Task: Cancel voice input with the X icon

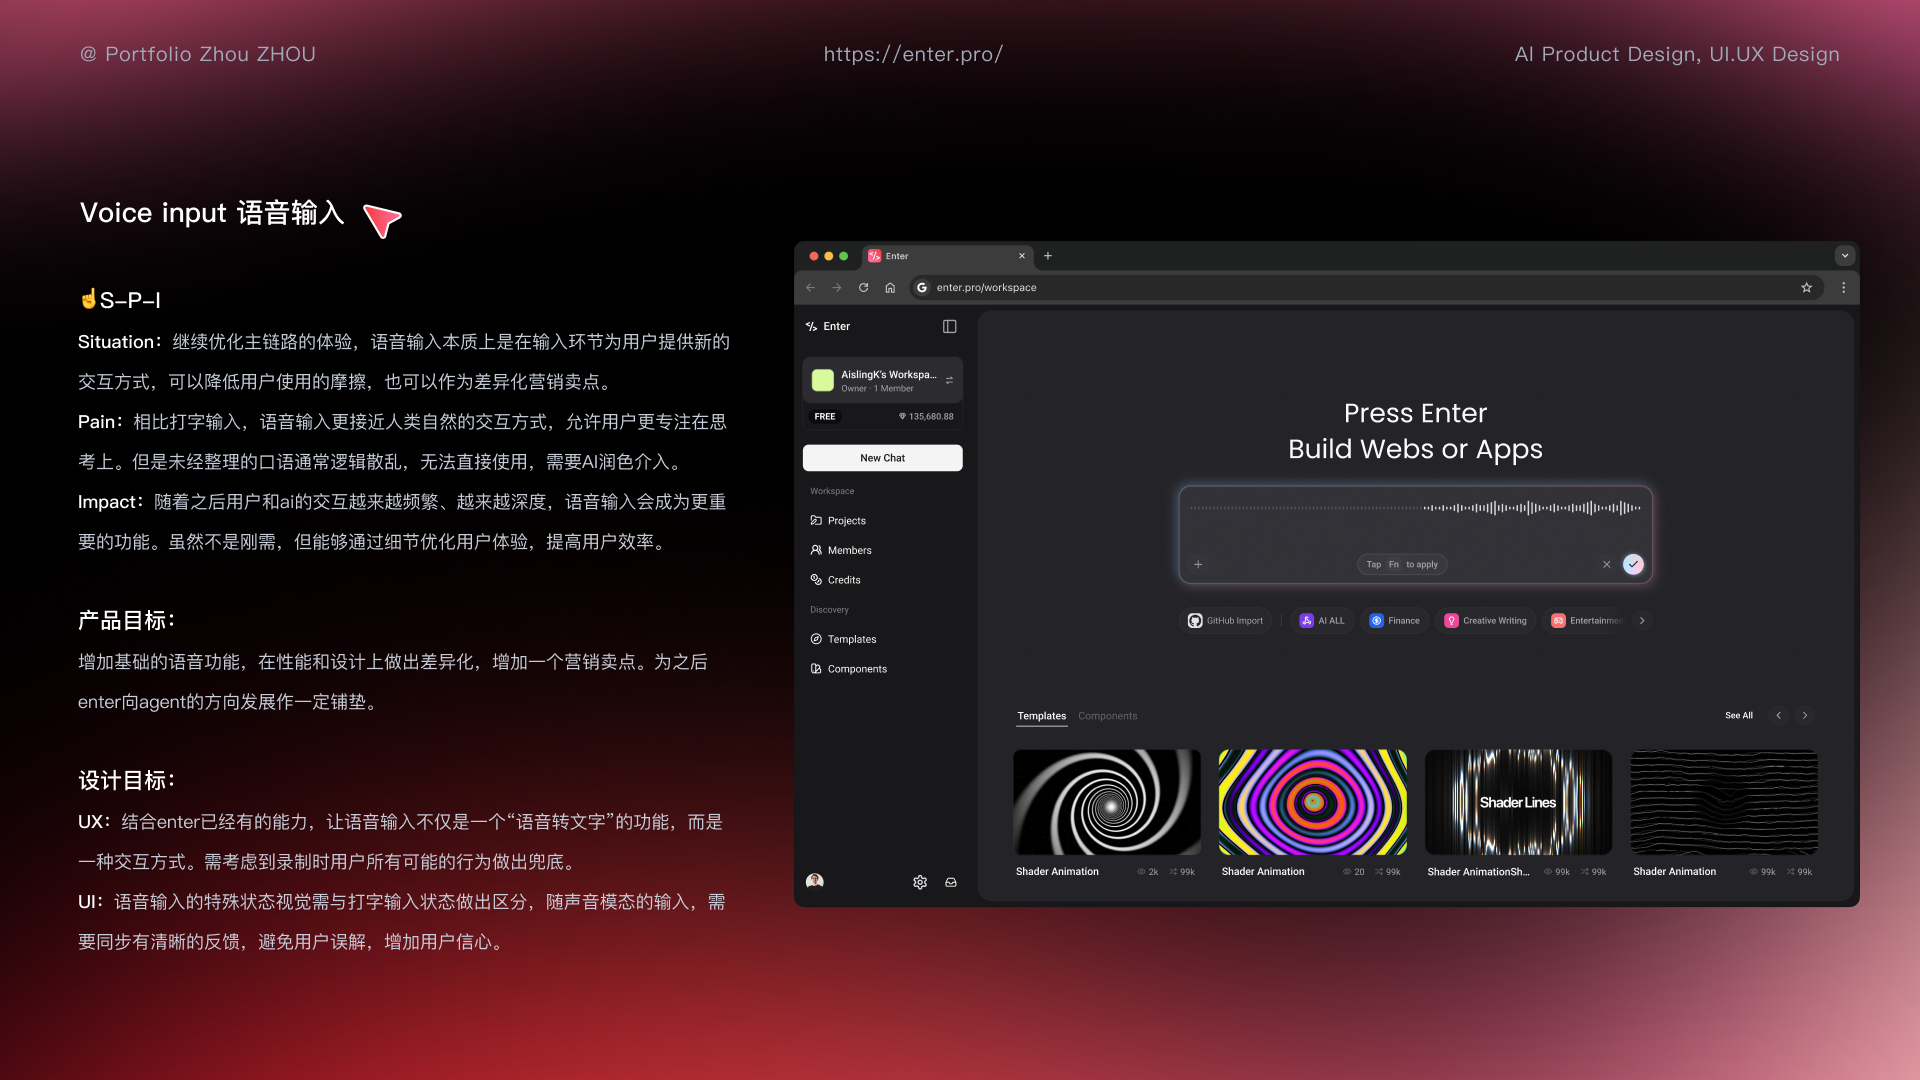Action: 1607,564
